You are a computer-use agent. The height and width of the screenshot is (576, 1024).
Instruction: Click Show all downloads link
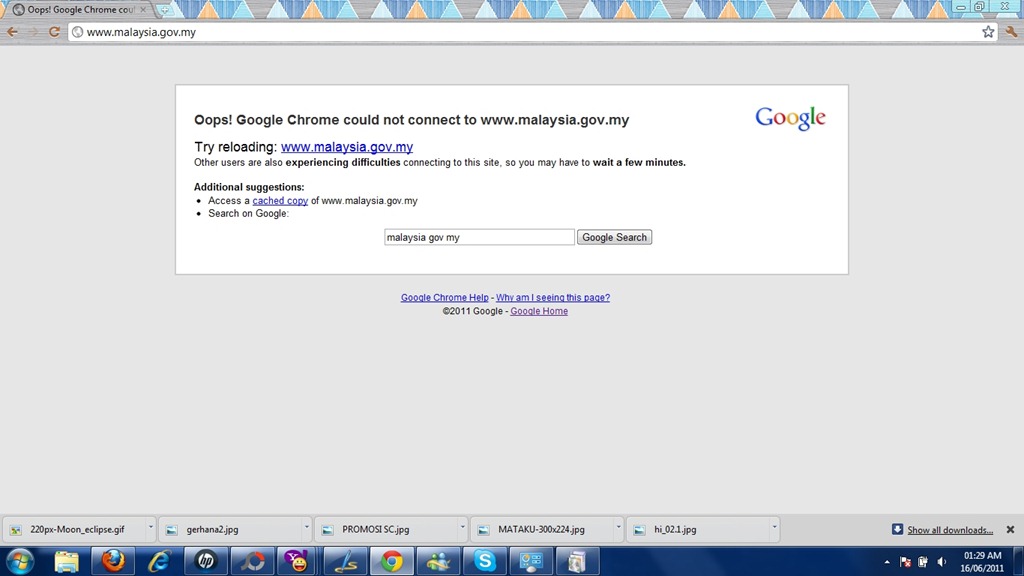tap(950, 530)
